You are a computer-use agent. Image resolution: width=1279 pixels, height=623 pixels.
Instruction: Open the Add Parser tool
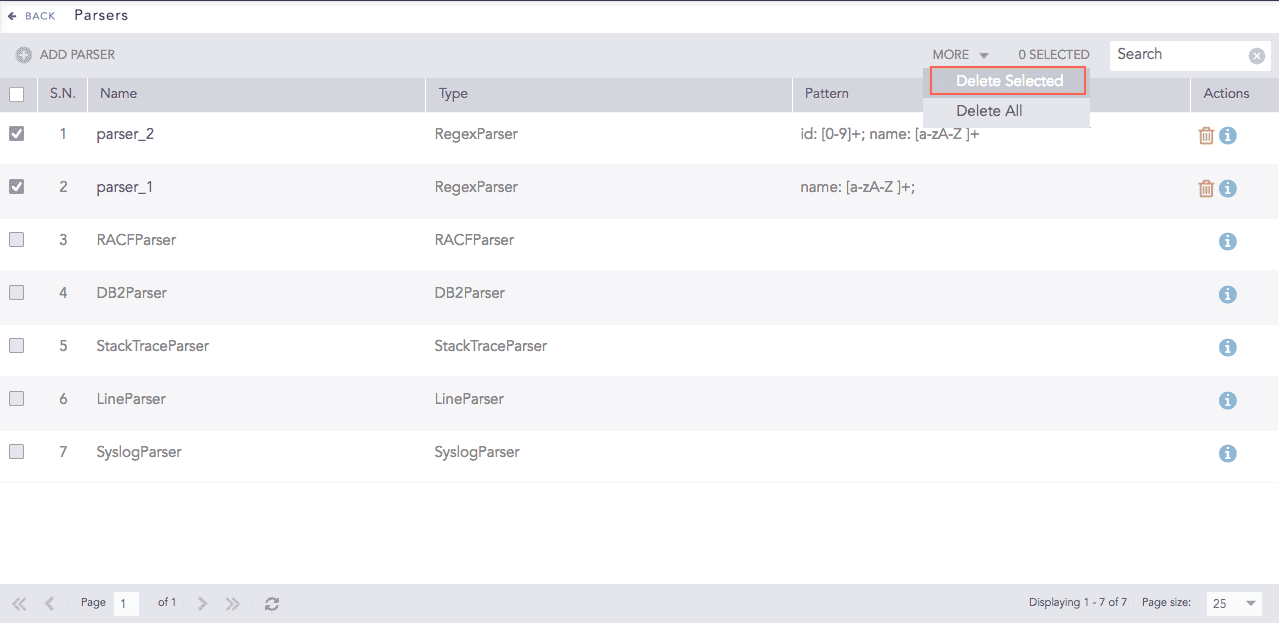(x=64, y=54)
